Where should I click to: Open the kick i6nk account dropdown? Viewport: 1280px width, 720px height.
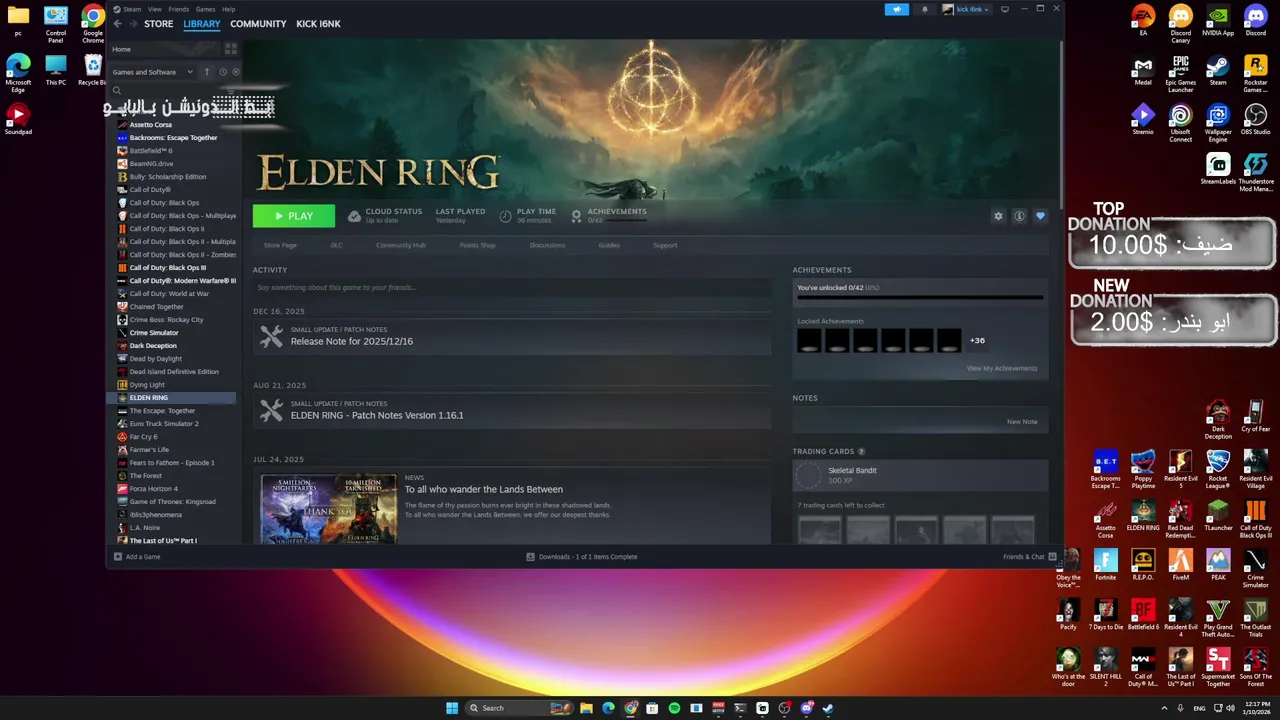(966, 9)
